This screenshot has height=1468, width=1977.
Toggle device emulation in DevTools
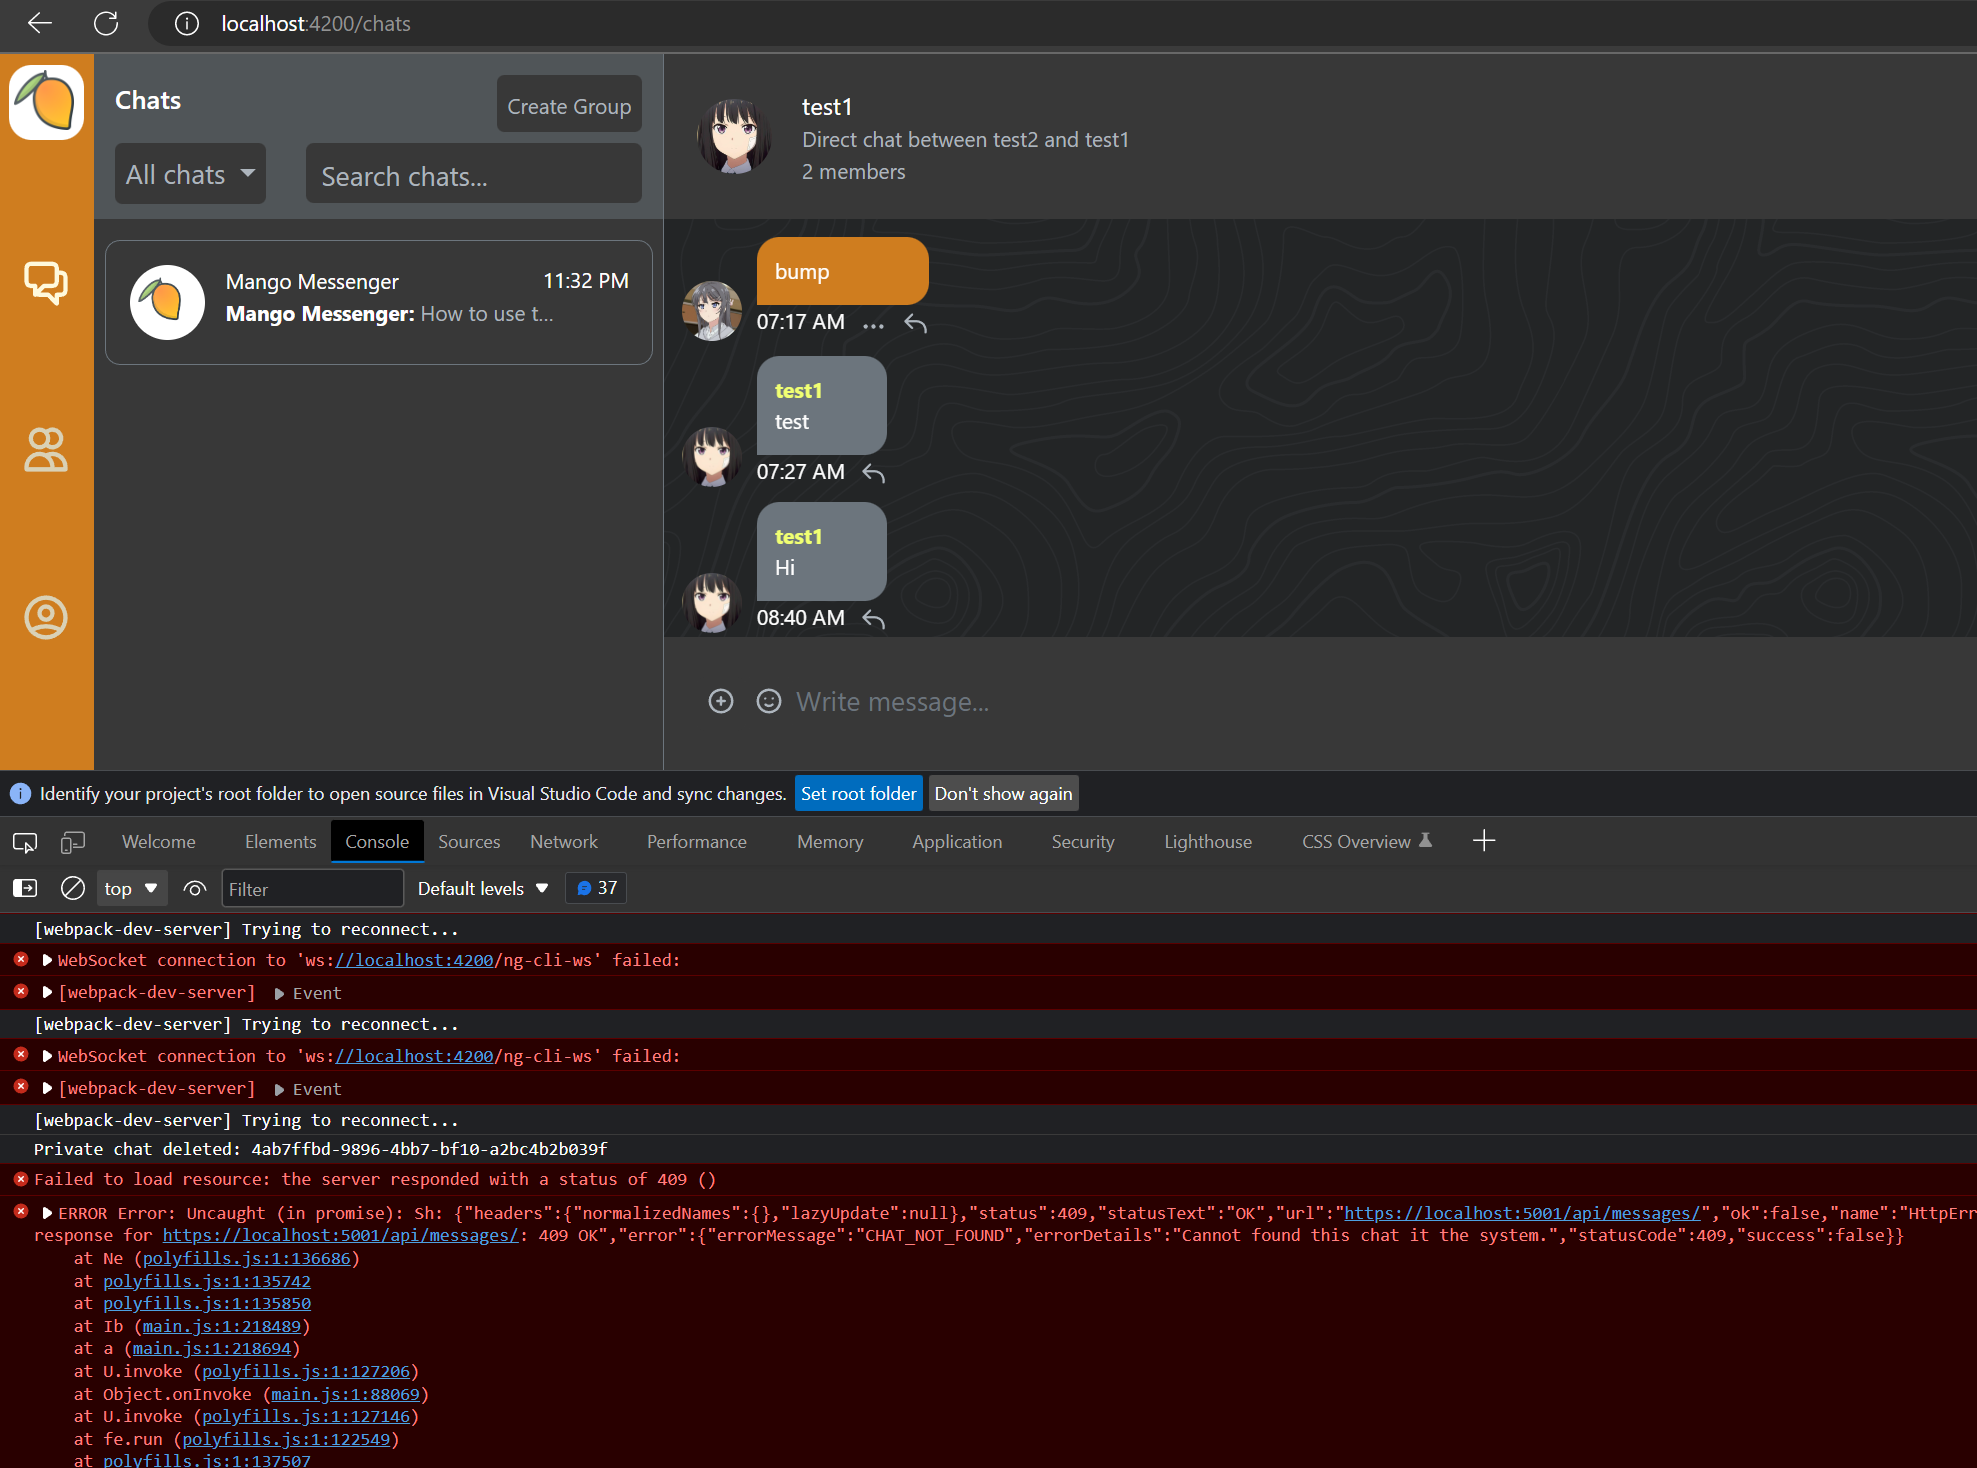(72, 842)
